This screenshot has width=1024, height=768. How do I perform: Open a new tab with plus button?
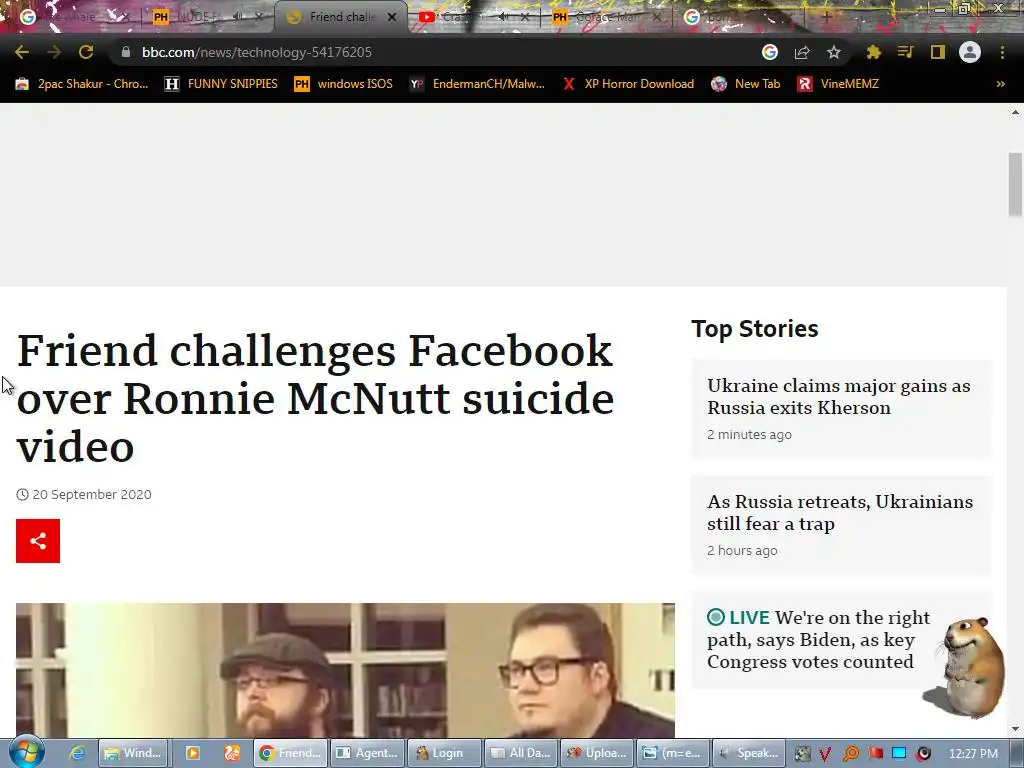pyautogui.click(x=825, y=17)
